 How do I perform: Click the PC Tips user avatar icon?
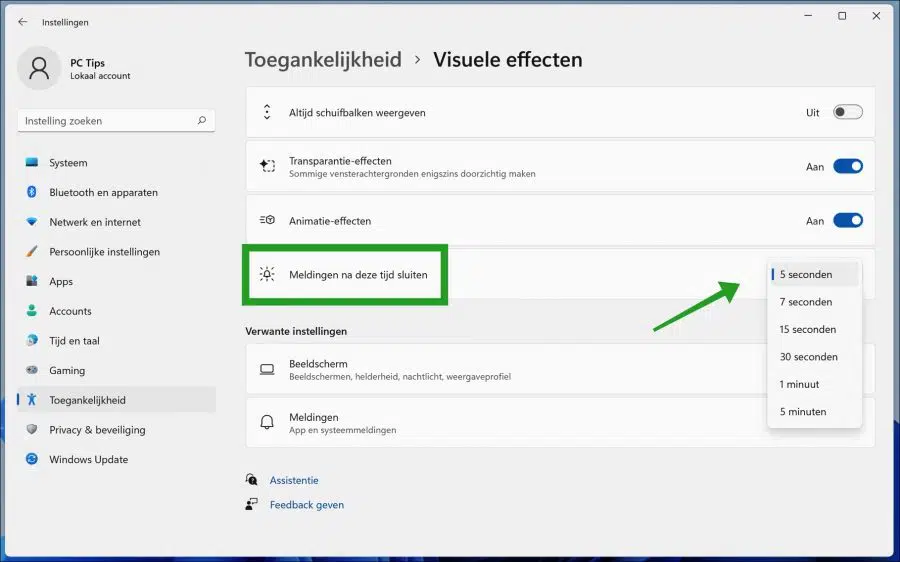click(39, 68)
